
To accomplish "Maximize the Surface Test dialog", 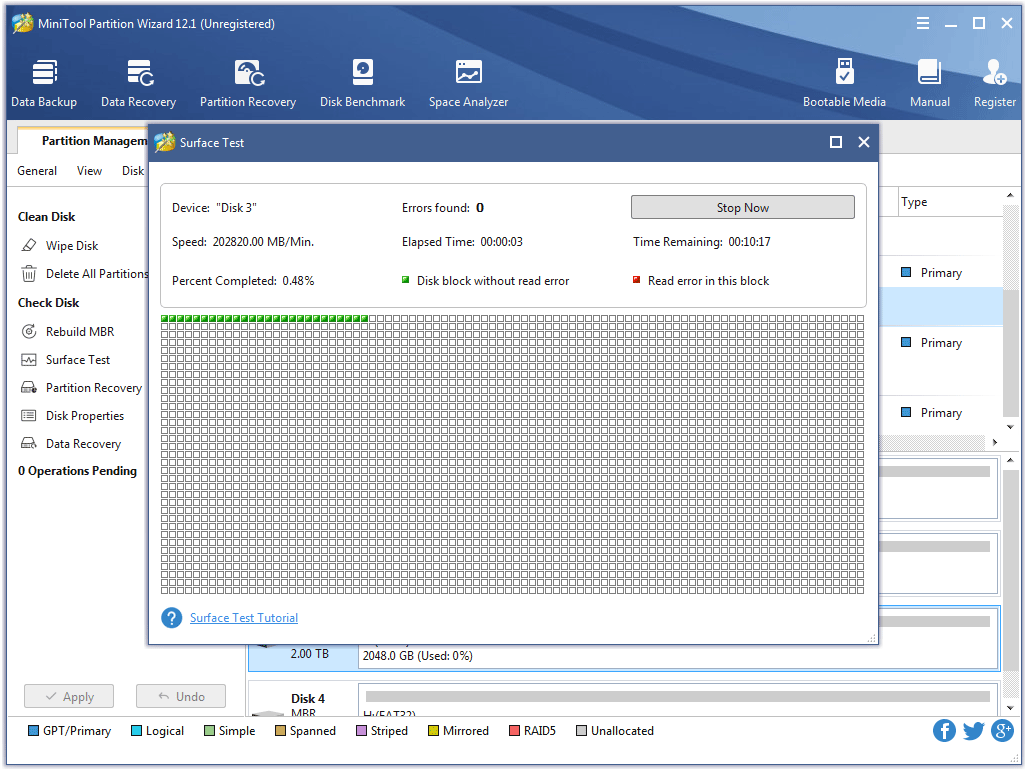I will click(x=835, y=142).
